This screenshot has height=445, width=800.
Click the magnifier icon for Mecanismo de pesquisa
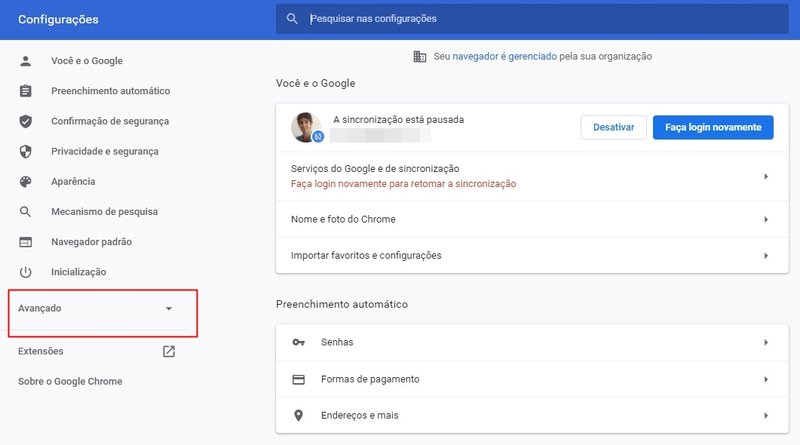pyautogui.click(x=26, y=211)
